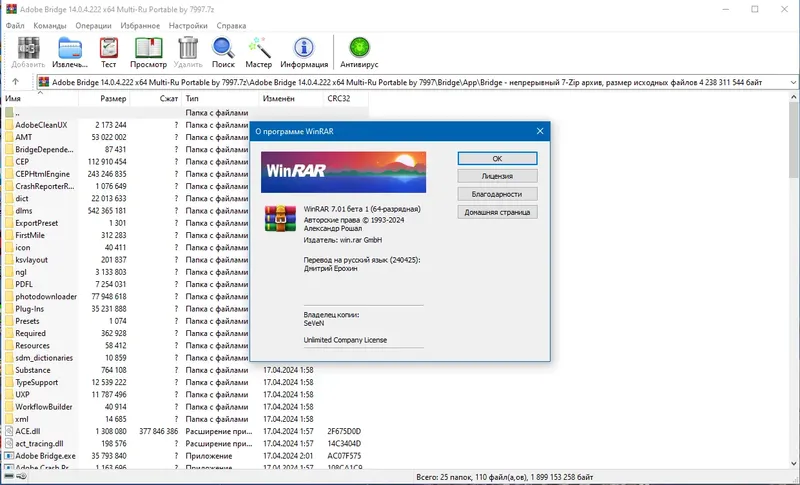Open the Настройки menu
This screenshot has width=800, height=485.
(188, 25)
